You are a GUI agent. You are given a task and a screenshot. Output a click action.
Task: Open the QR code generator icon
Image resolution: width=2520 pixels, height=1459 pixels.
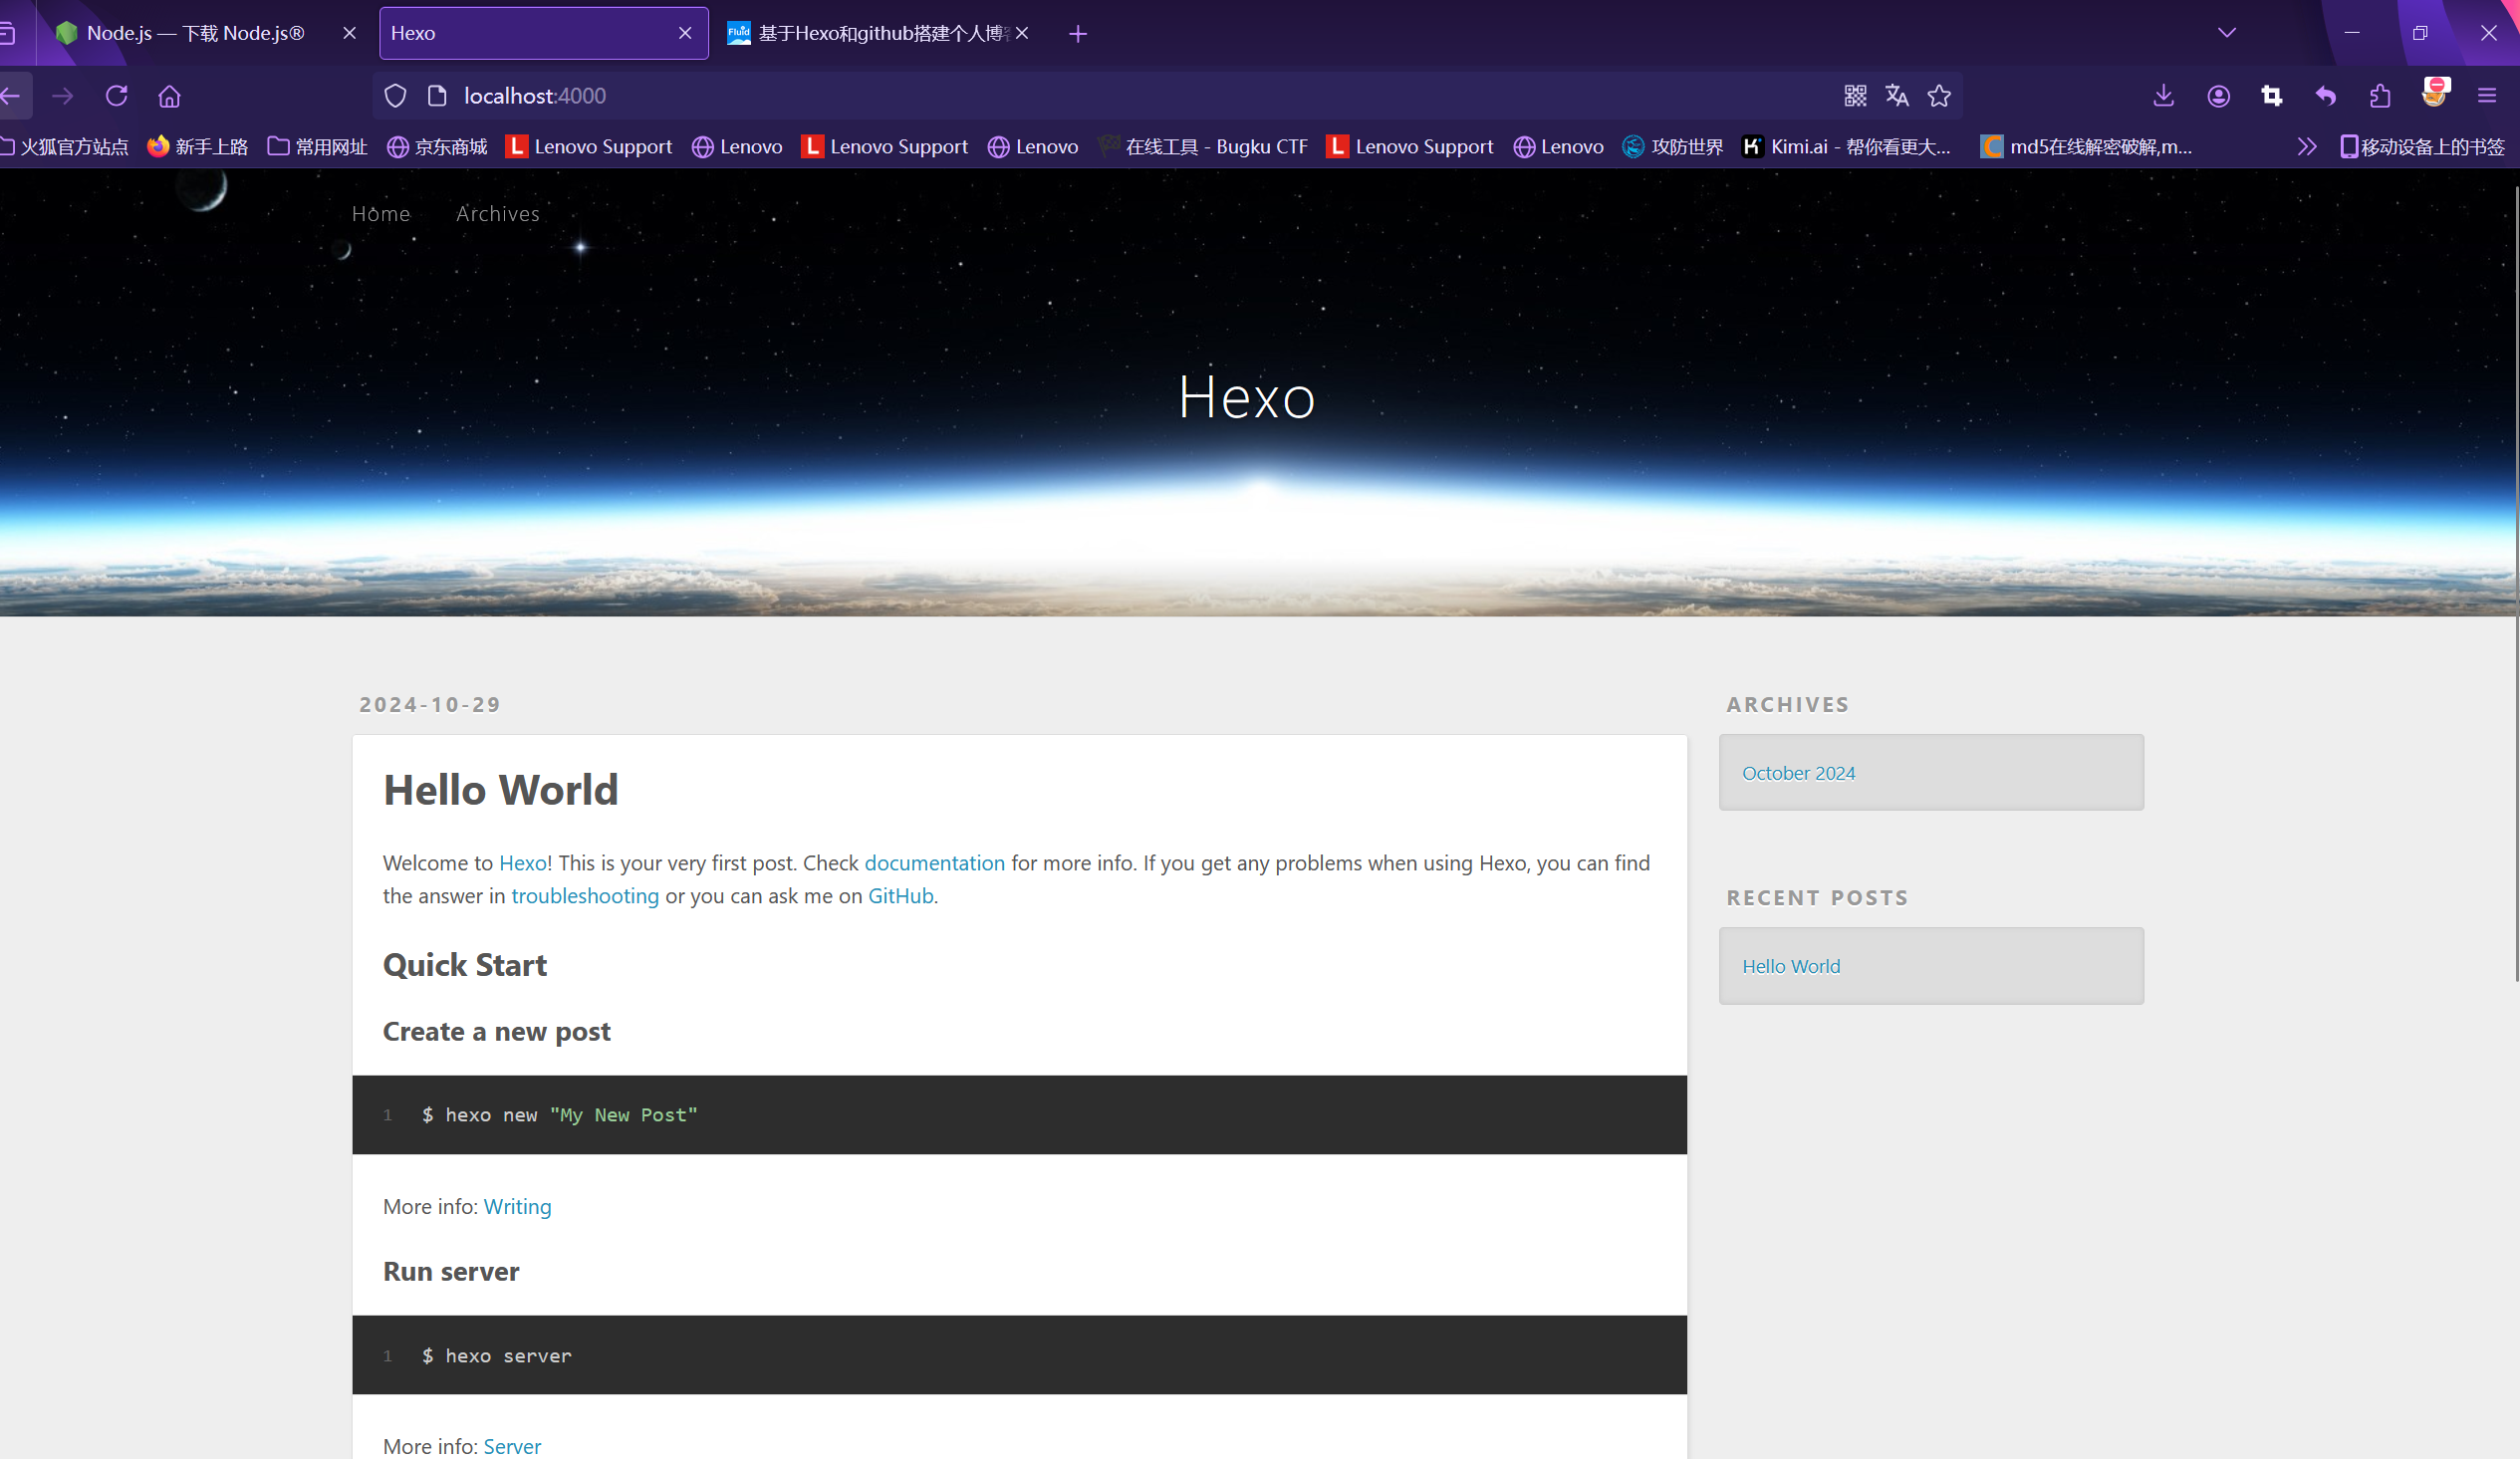click(x=1855, y=96)
